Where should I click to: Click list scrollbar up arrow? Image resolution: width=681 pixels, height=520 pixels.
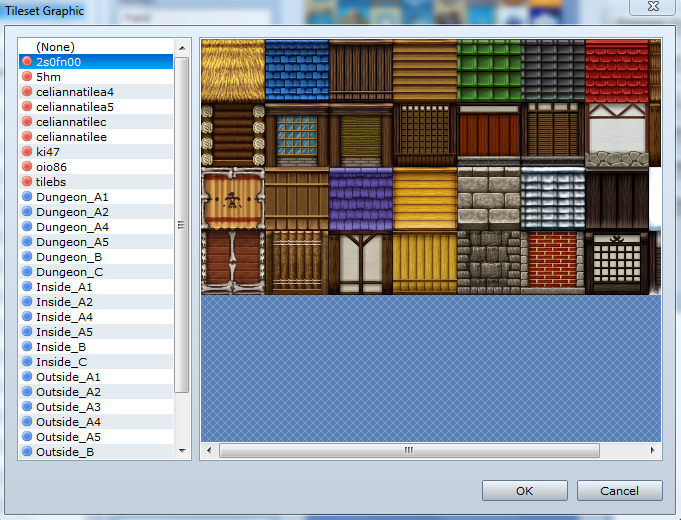(x=182, y=48)
